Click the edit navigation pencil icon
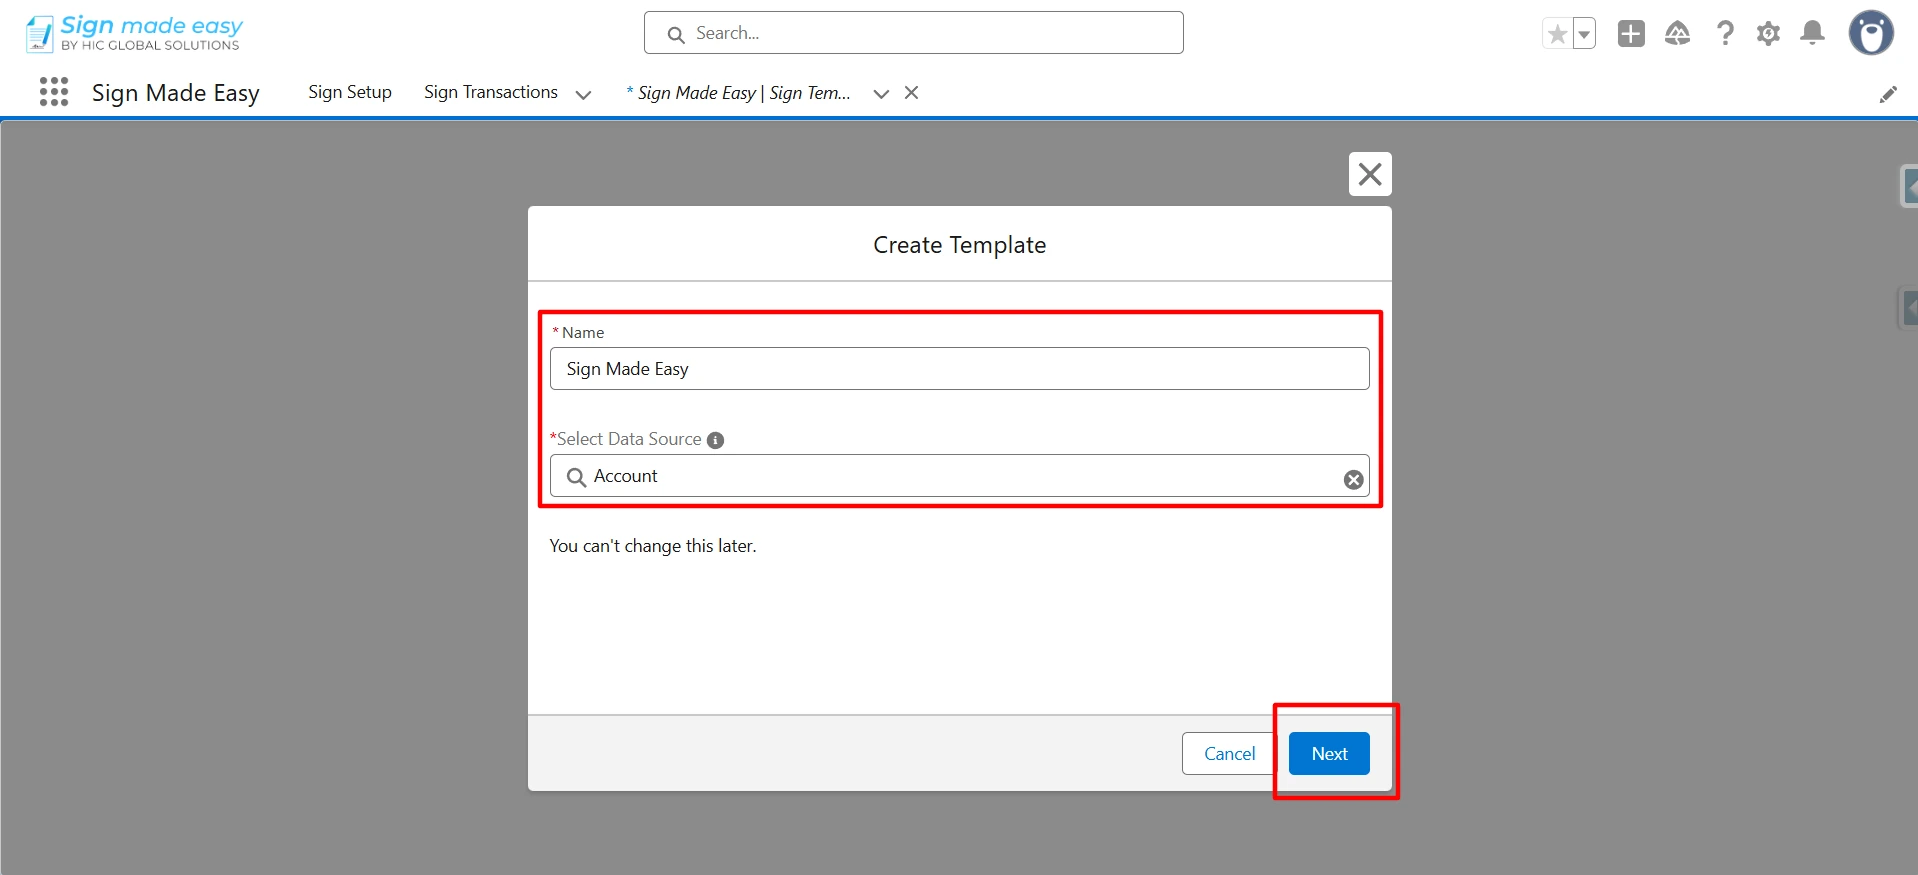 tap(1888, 94)
